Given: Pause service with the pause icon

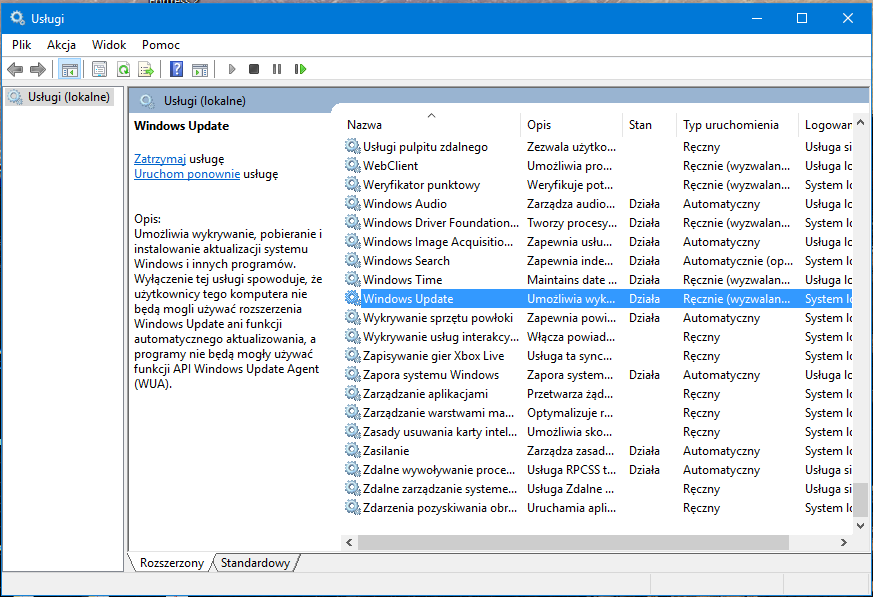Looking at the screenshot, I should coord(277,69).
